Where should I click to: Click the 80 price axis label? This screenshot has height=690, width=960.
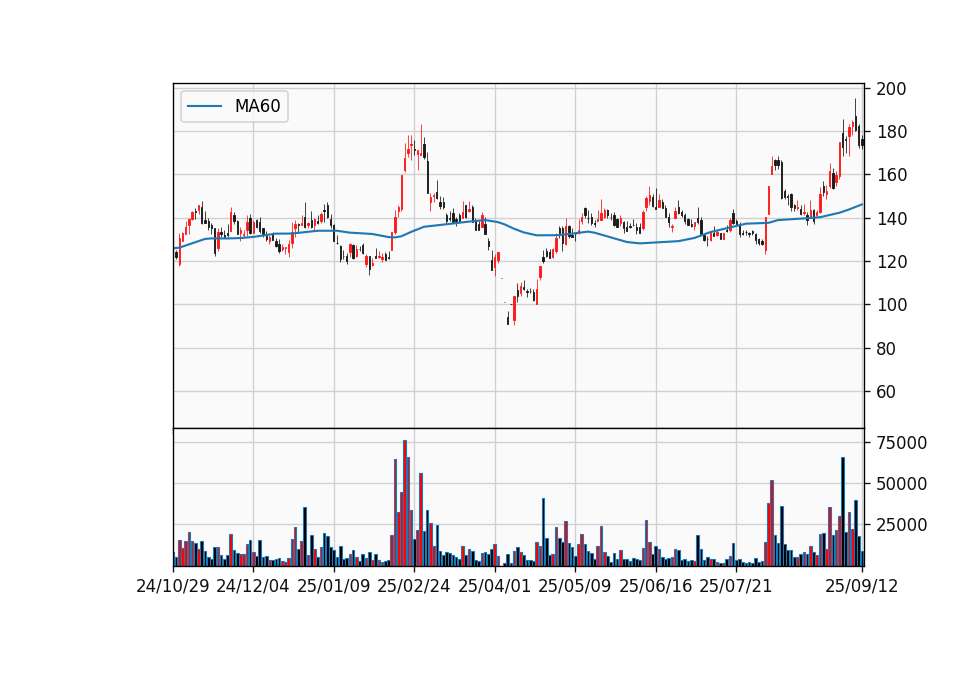886,348
